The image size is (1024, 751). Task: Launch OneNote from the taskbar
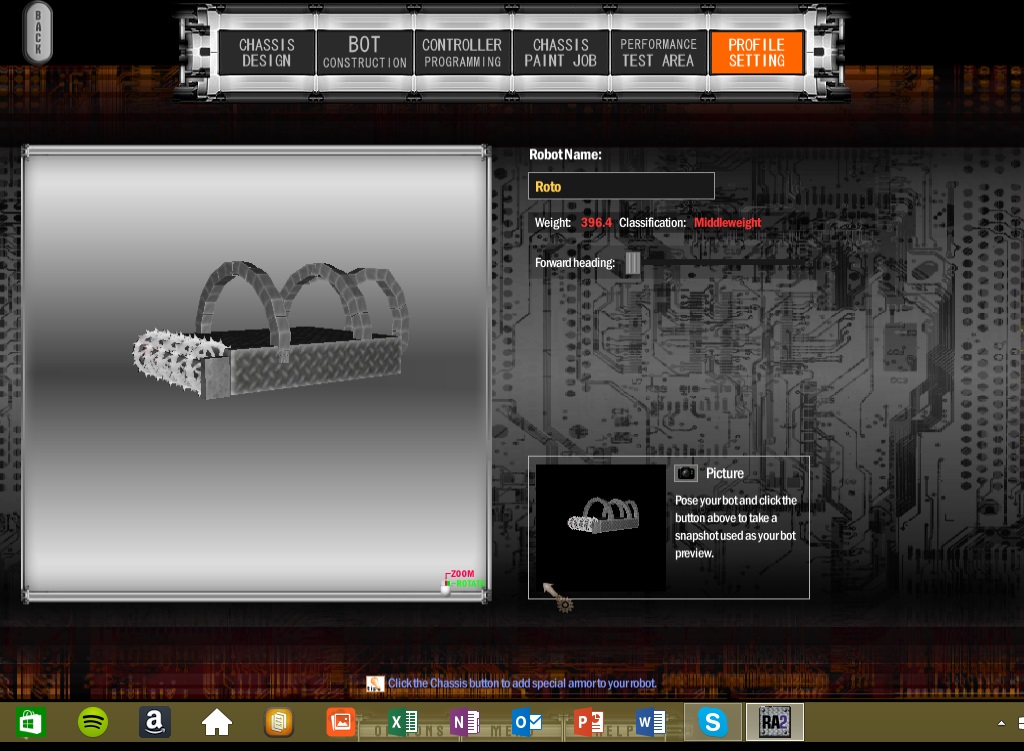coord(465,722)
